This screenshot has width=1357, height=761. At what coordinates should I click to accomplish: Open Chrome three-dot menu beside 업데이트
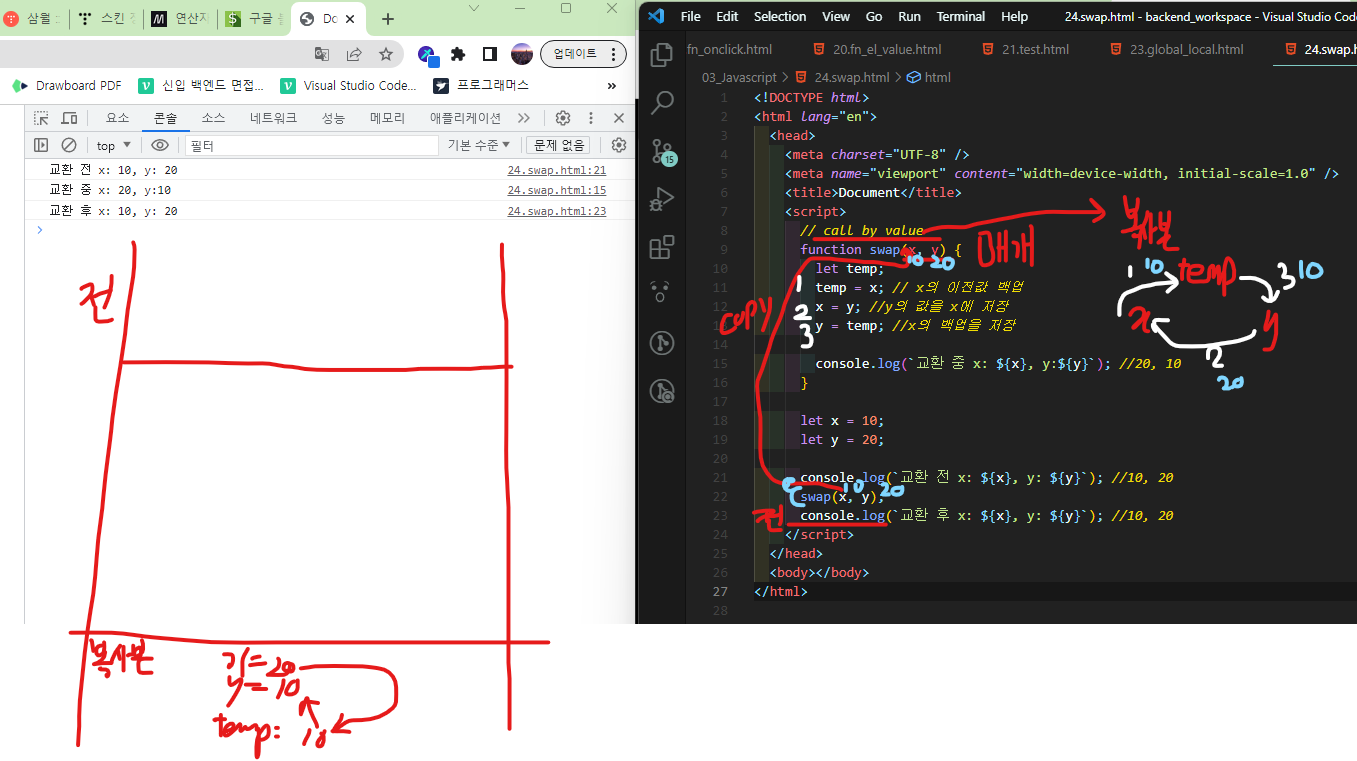coord(615,54)
